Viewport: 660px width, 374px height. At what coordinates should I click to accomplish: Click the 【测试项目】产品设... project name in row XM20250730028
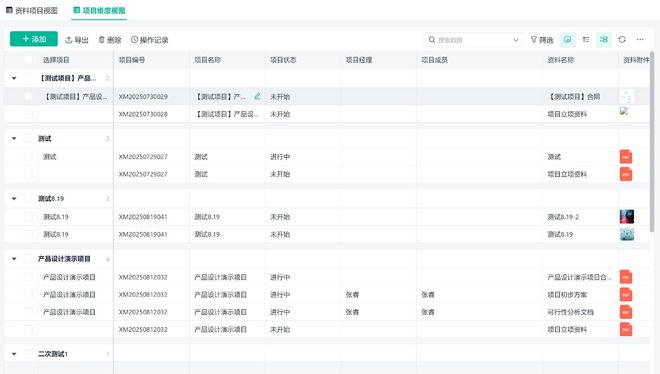[226, 114]
